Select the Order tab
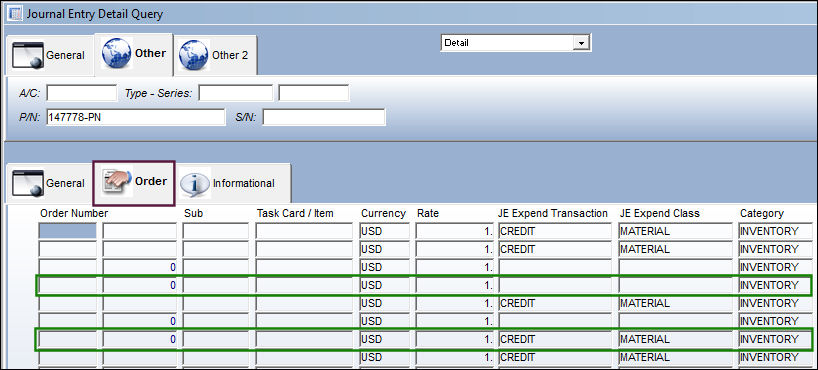 click(134, 182)
